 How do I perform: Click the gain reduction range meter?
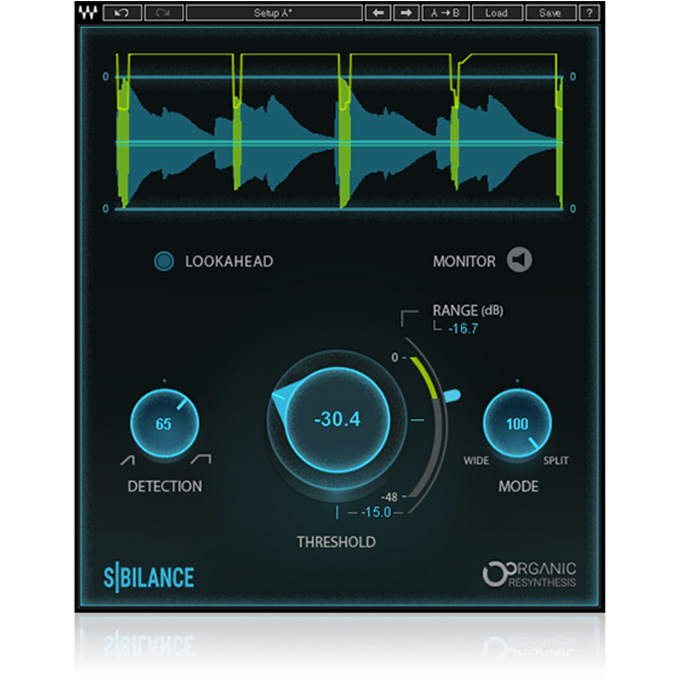click(x=426, y=427)
